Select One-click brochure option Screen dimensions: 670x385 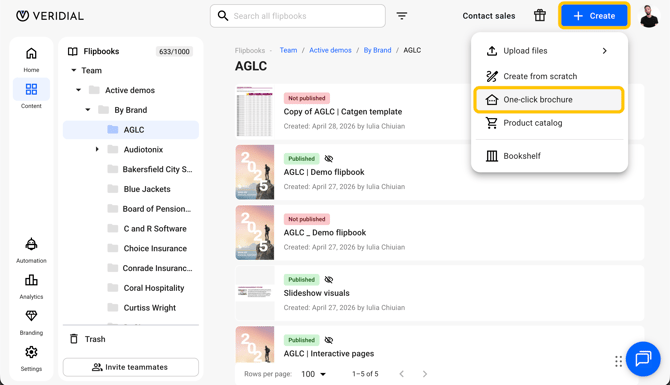tap(550, 100)
